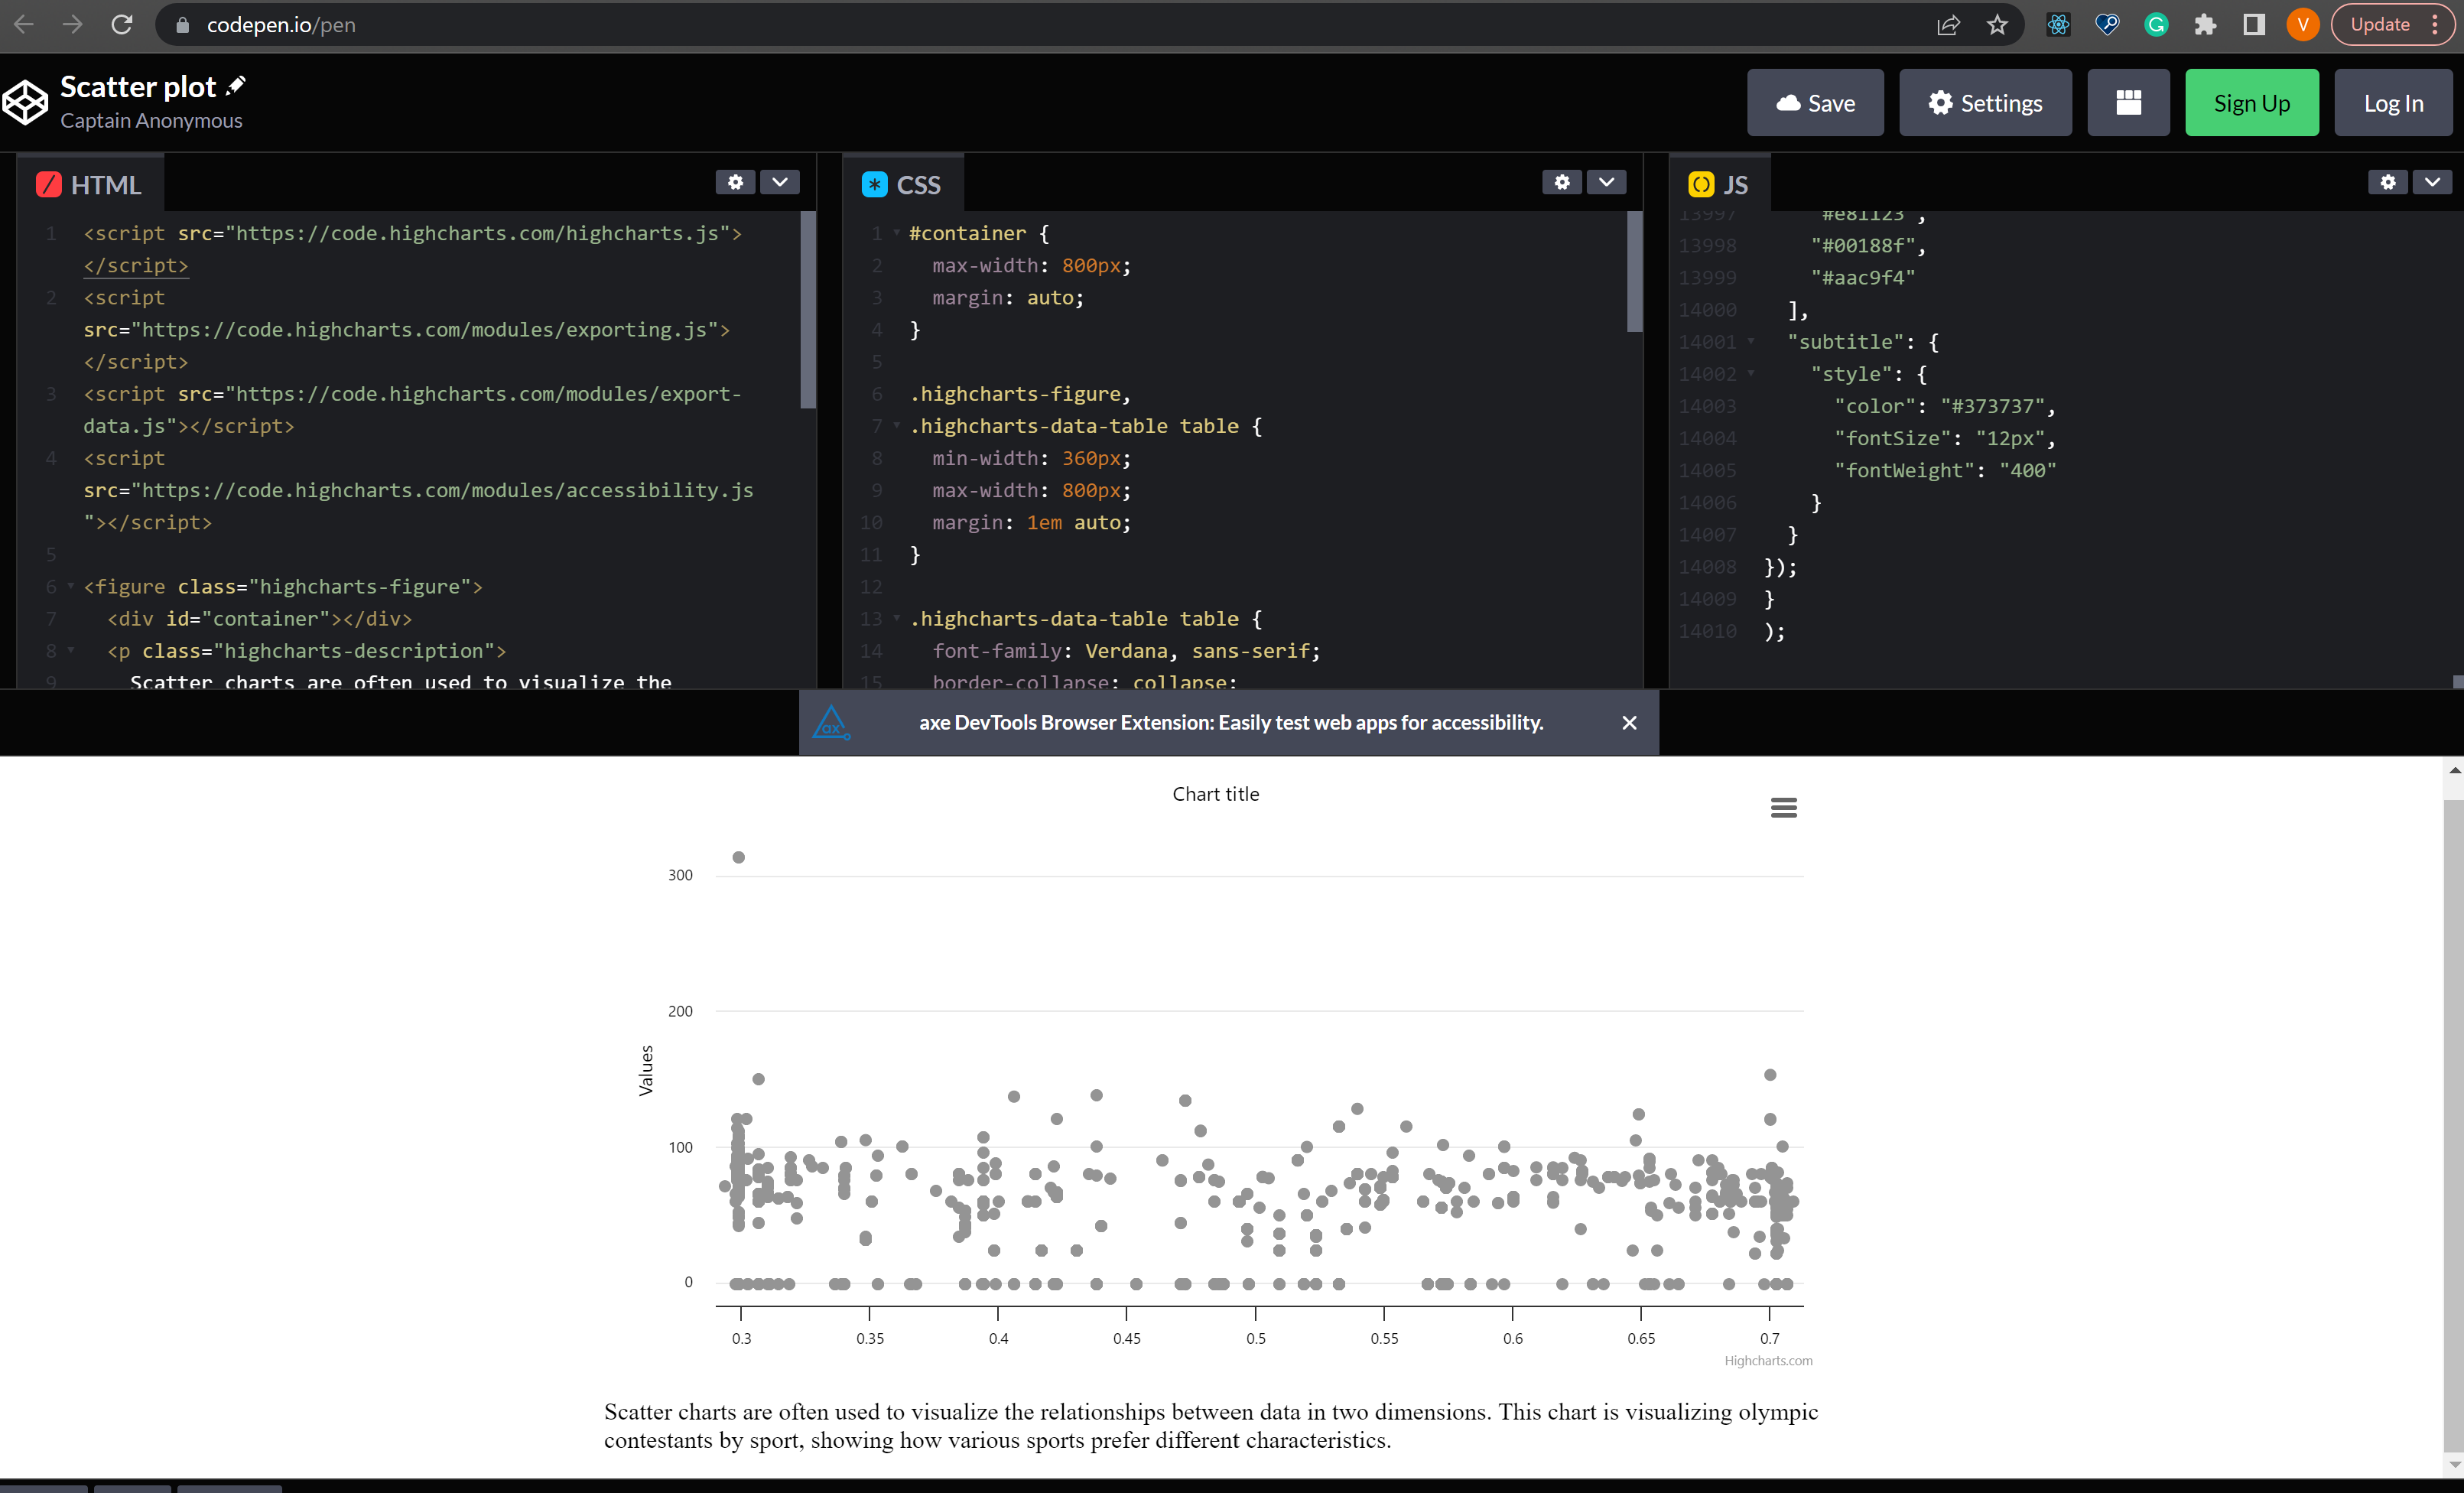Collapse the HTML panel via its chevron
2464x1493 pixels.
click(x=781, y=182)
